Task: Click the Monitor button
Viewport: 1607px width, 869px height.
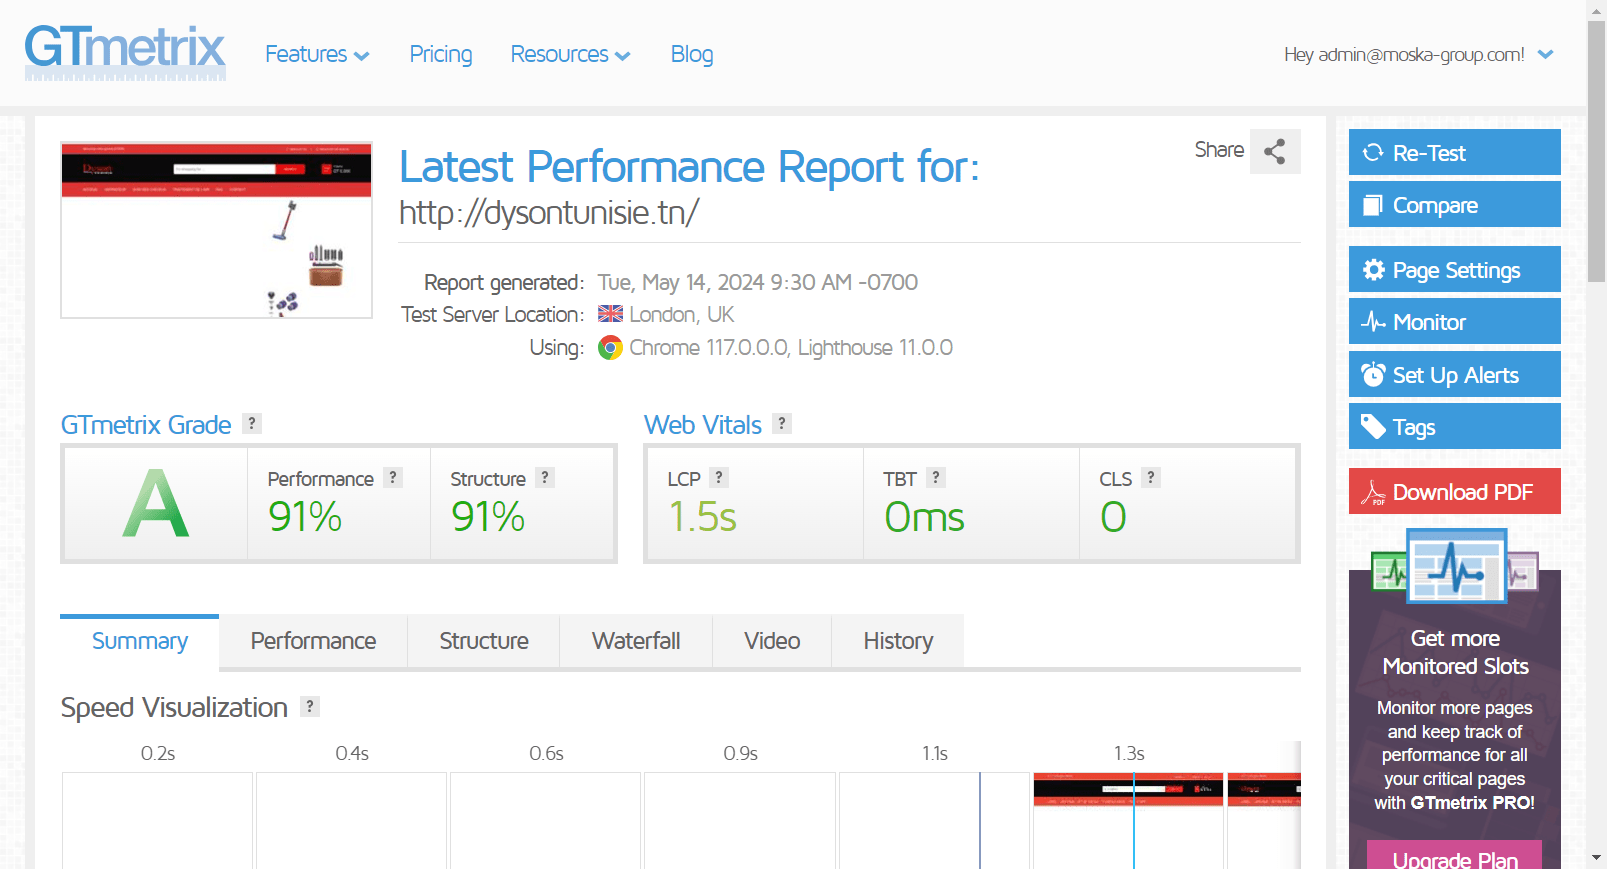Action: (x=1454, y=321)
